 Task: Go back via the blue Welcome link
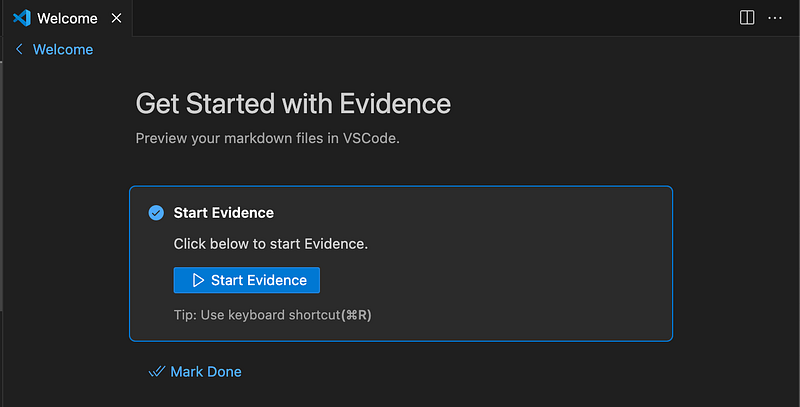click(63, 49)
